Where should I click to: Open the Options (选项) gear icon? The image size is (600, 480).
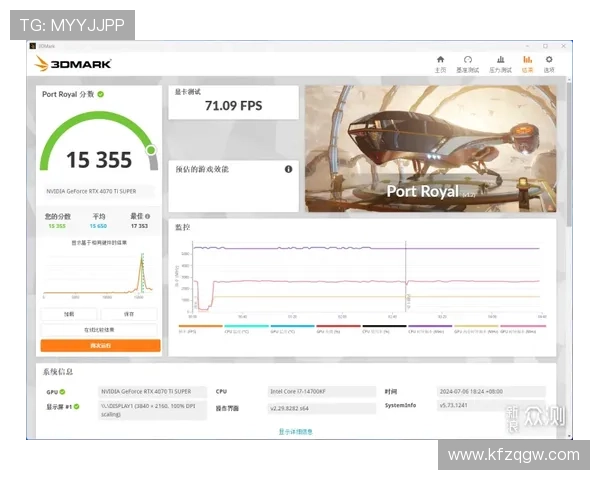tap(549, 63)
